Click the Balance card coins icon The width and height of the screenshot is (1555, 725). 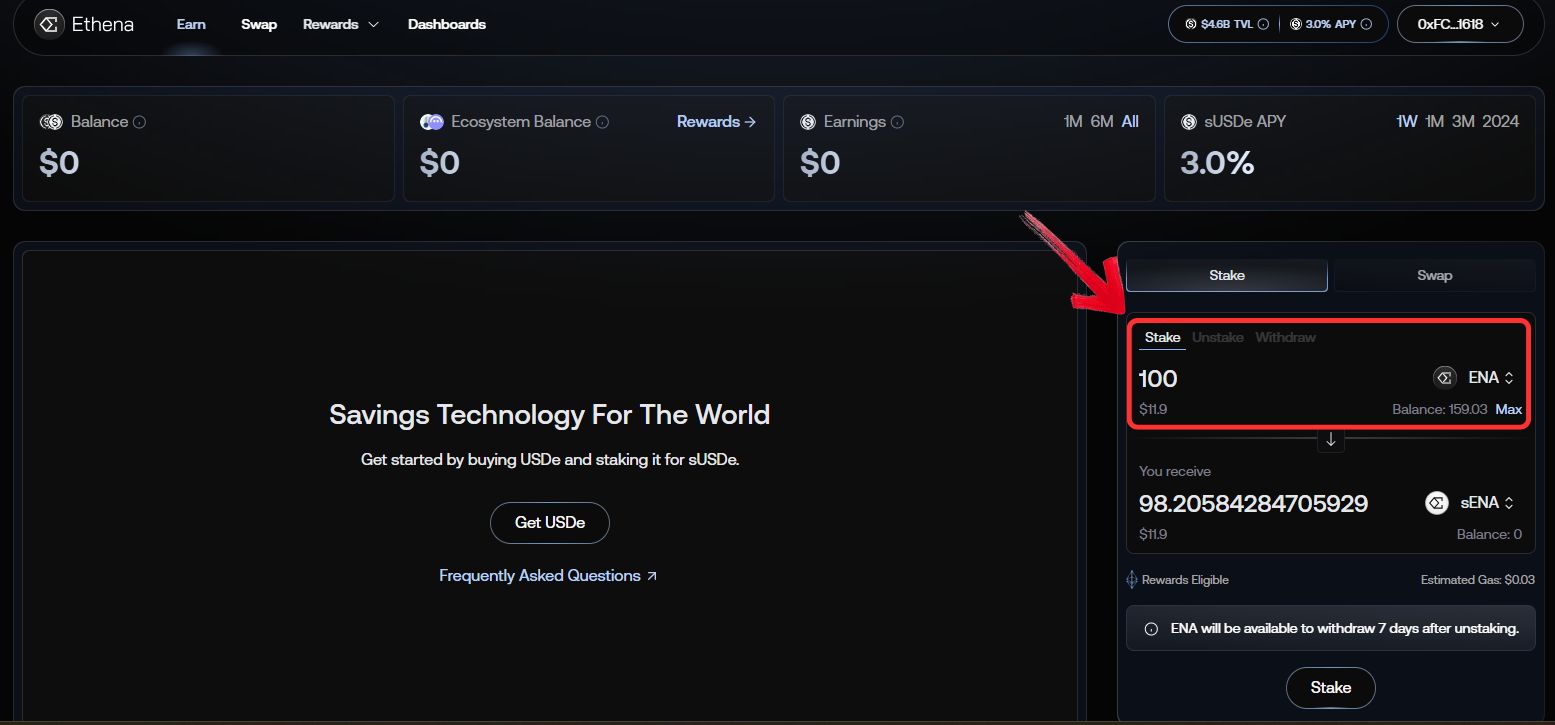51,122
